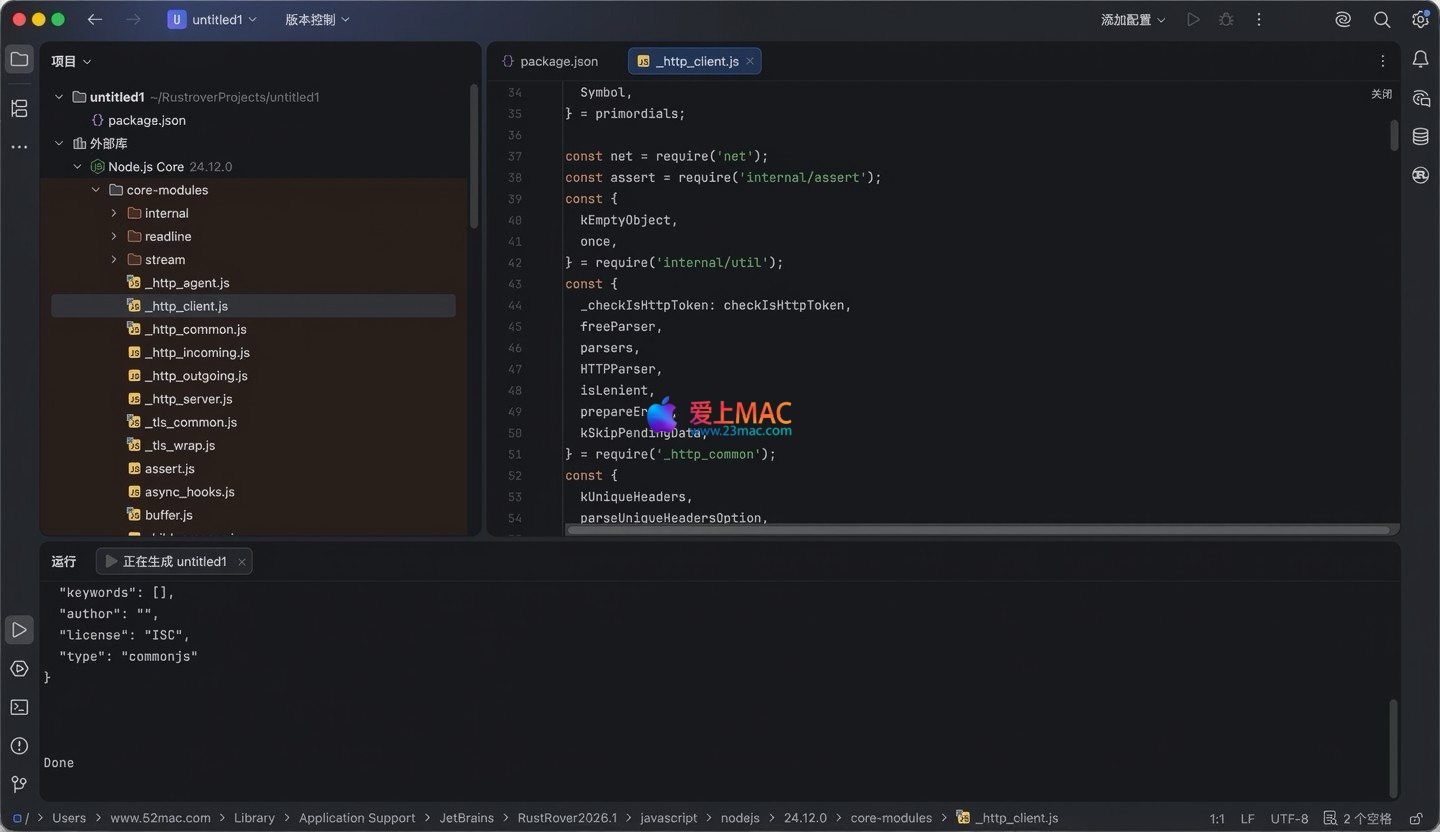
Task: Open the AI assistant swirl icon
Action: coord(1343,20)
